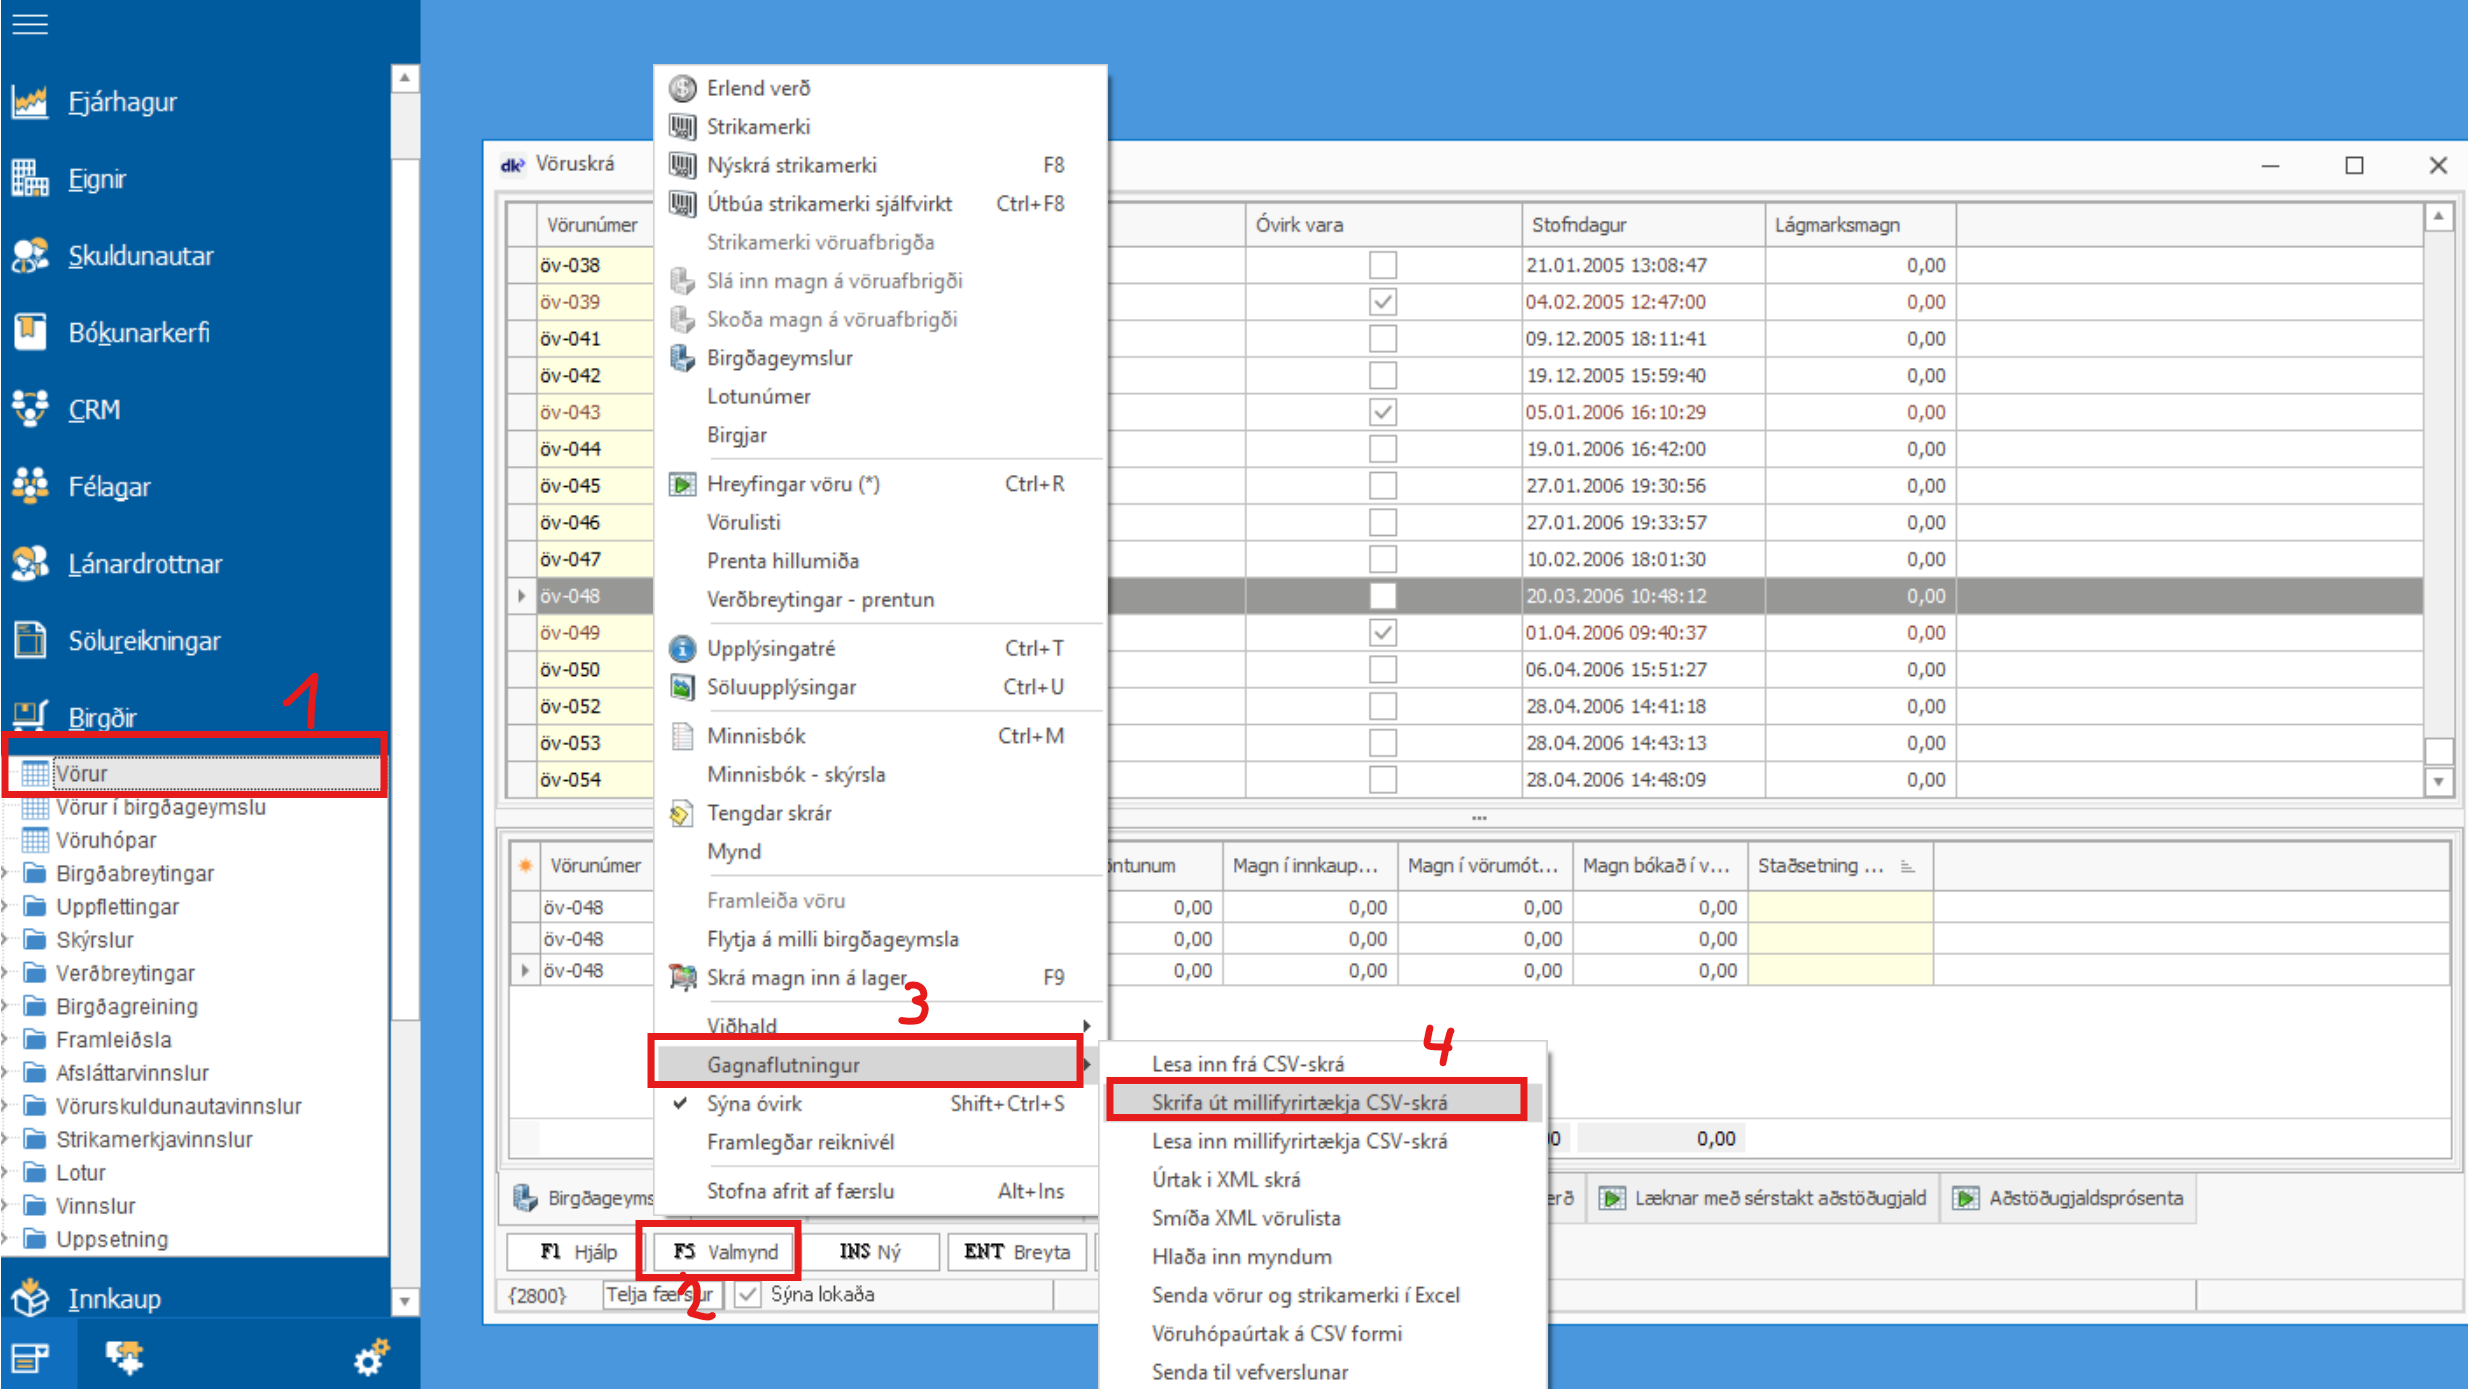Uncheck Óvirk vara for öv-039
The image size is (2468, 1389).
point(1382,301)
